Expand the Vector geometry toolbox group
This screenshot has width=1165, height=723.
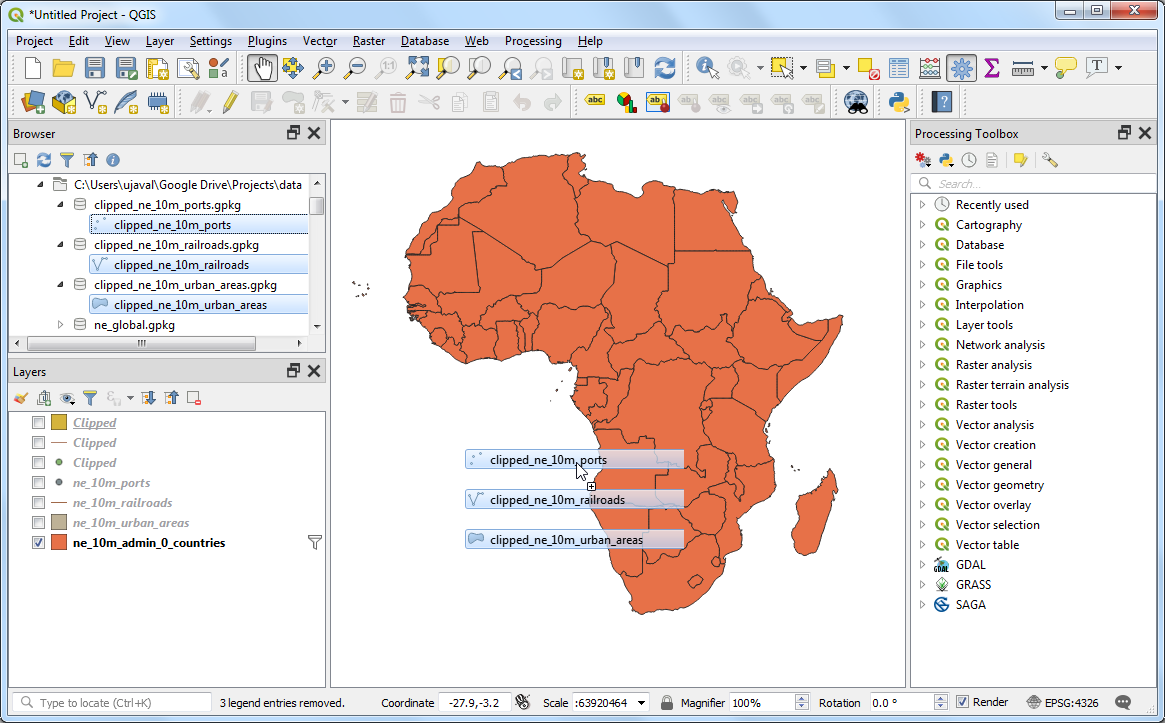coord(922,485)
